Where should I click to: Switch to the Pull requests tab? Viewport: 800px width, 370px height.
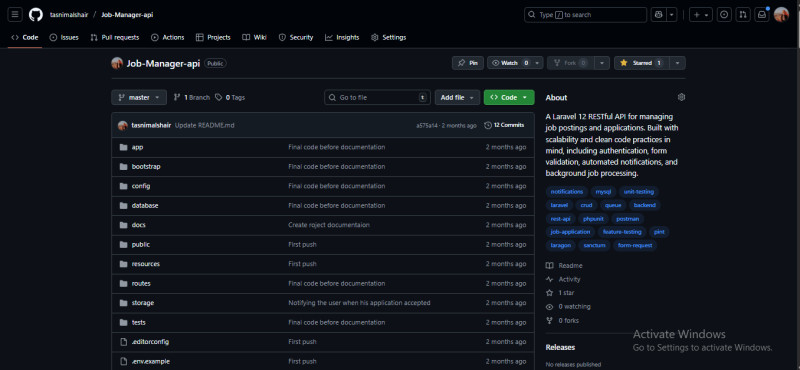coord(114,37)
